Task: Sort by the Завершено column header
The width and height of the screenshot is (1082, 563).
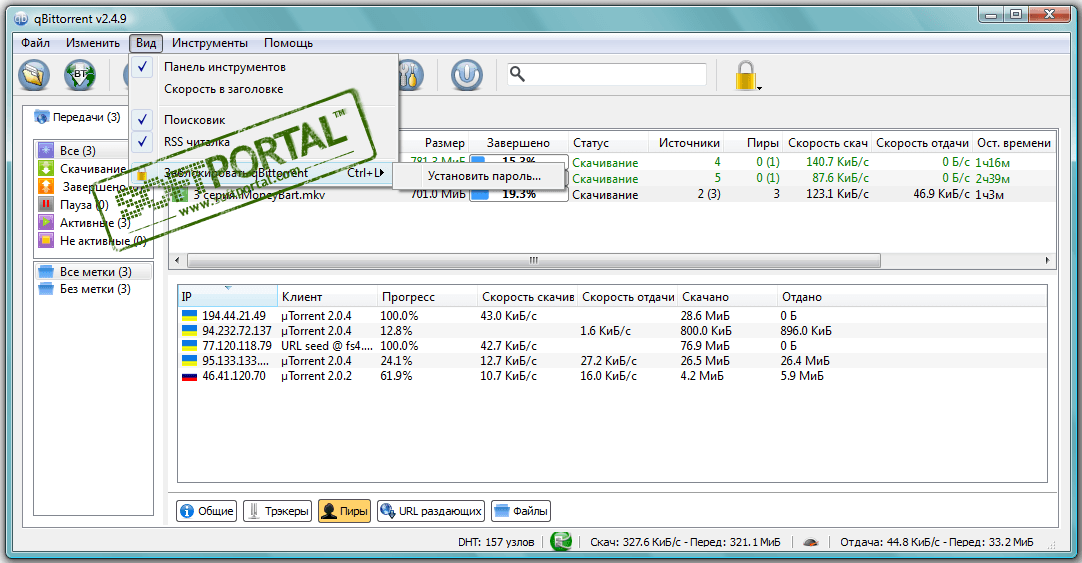Action: pyautogui.click(x=518, y=143)
